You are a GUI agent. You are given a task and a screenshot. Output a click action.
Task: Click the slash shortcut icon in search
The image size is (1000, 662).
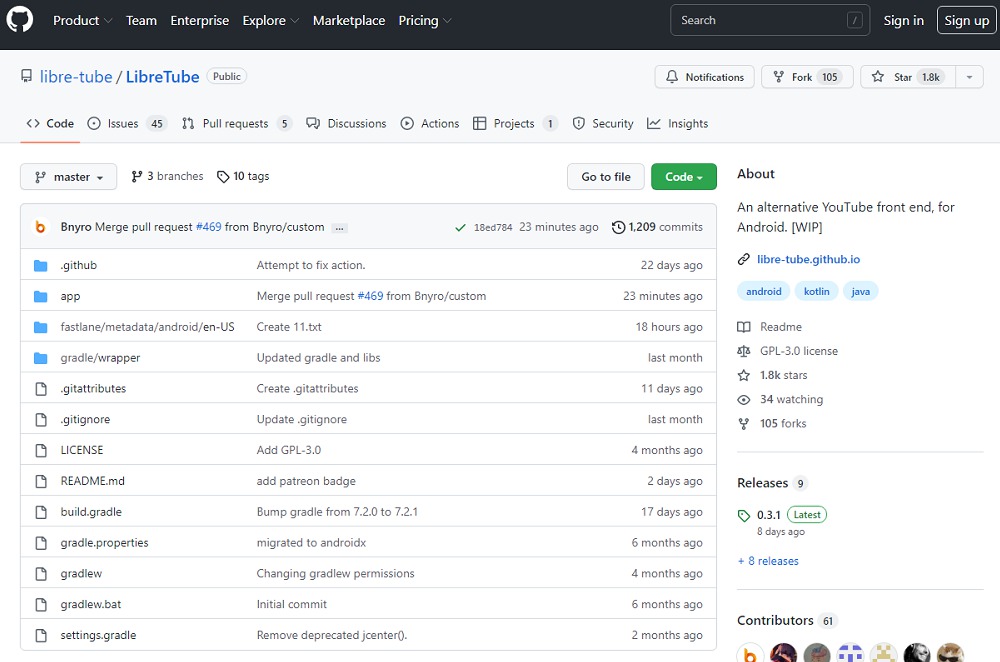(x=855, y=20)
